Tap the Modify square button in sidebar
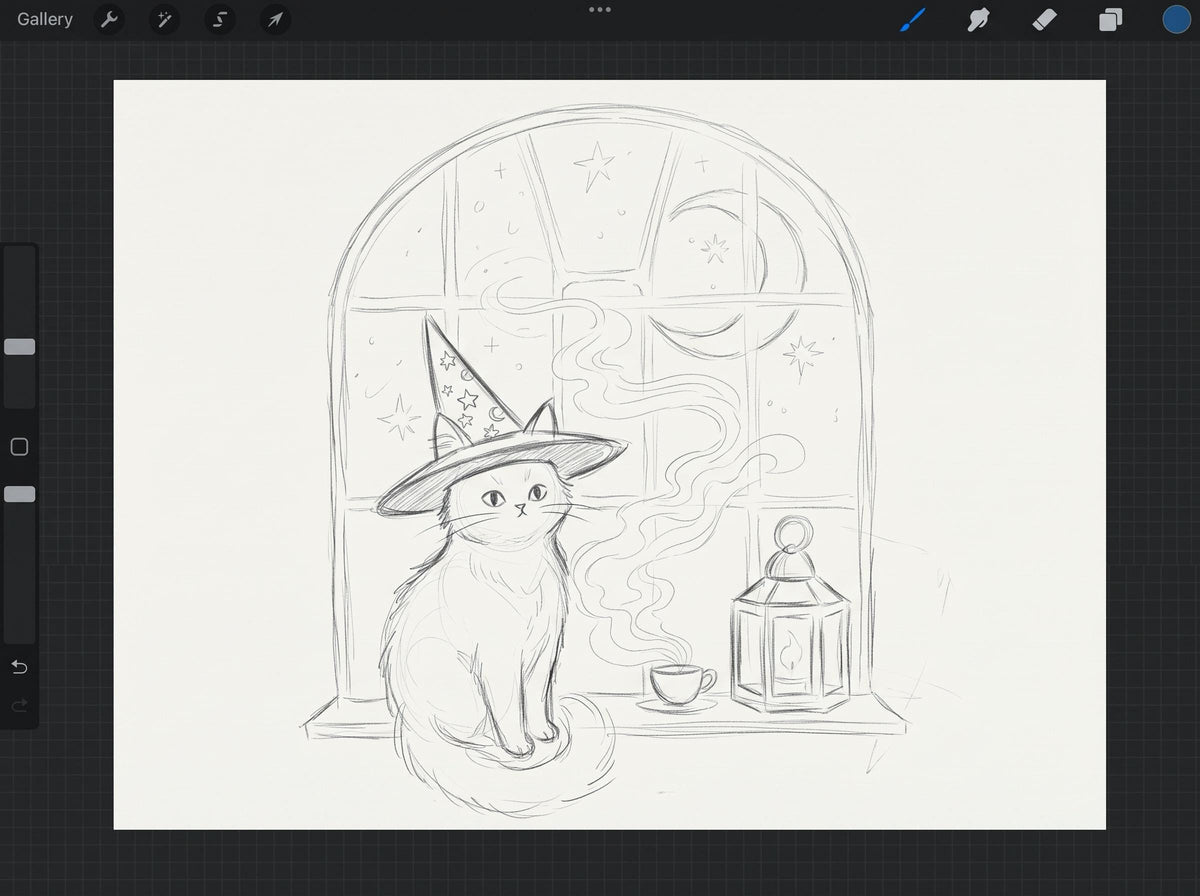This screenshot has width=1200, height=896. click(x=19, y=447)
